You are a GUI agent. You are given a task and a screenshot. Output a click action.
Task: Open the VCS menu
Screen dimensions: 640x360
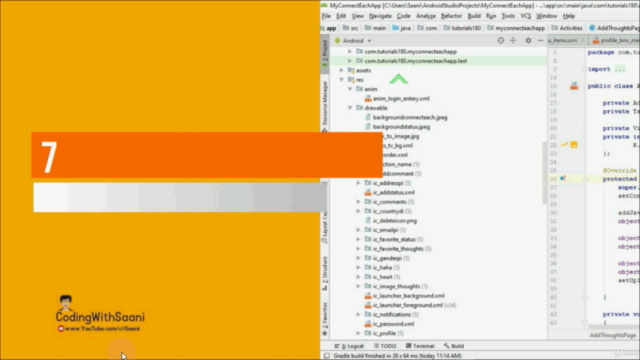coord(526,16)
